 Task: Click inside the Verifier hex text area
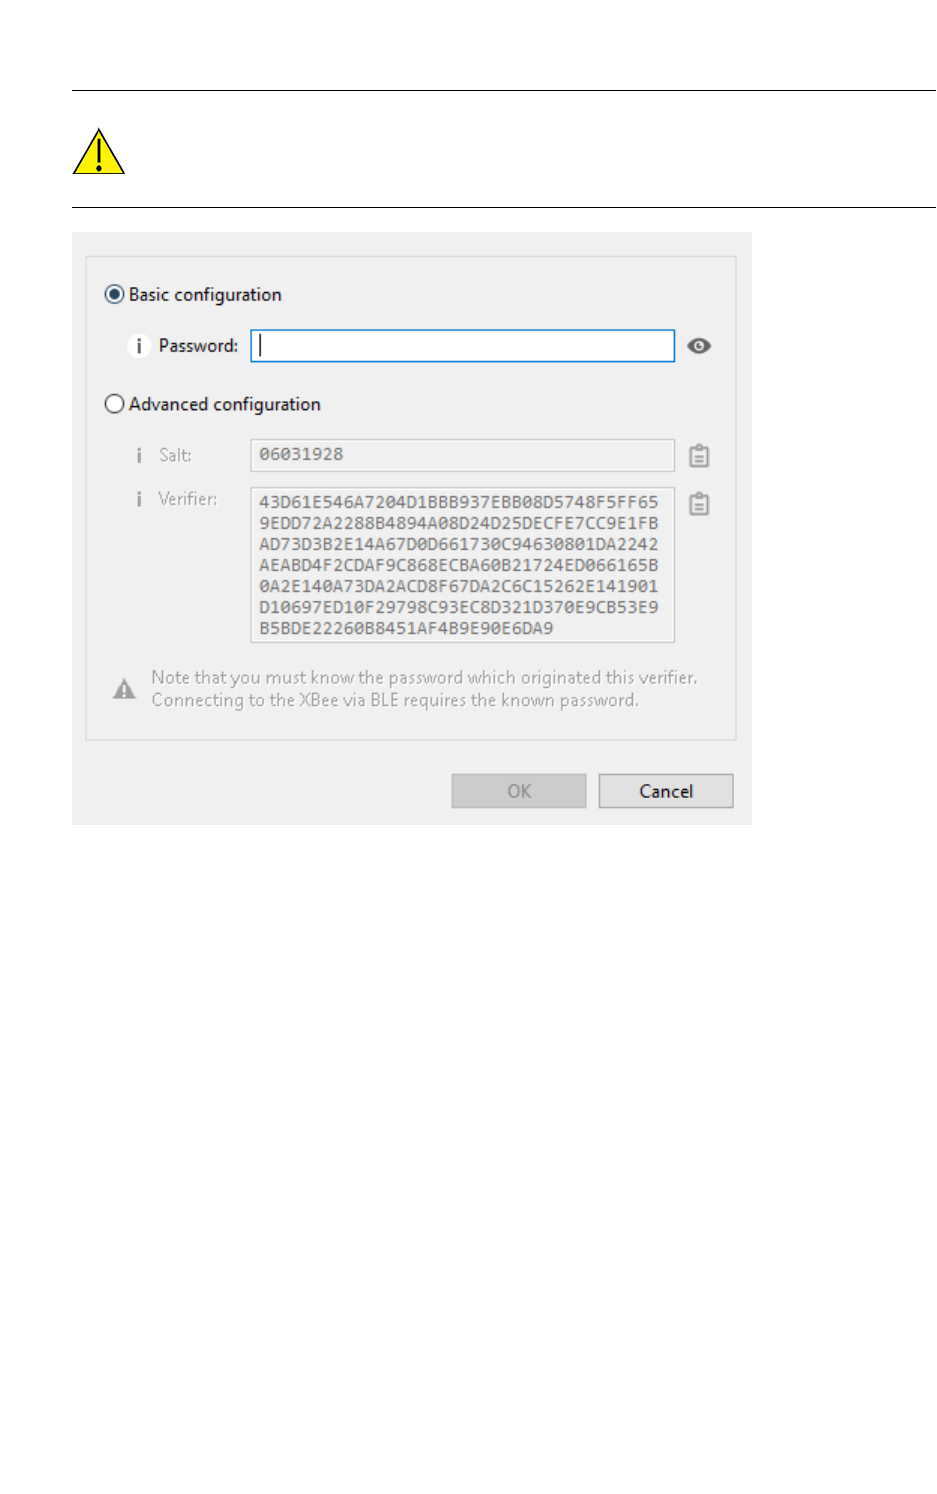[462, 565]
